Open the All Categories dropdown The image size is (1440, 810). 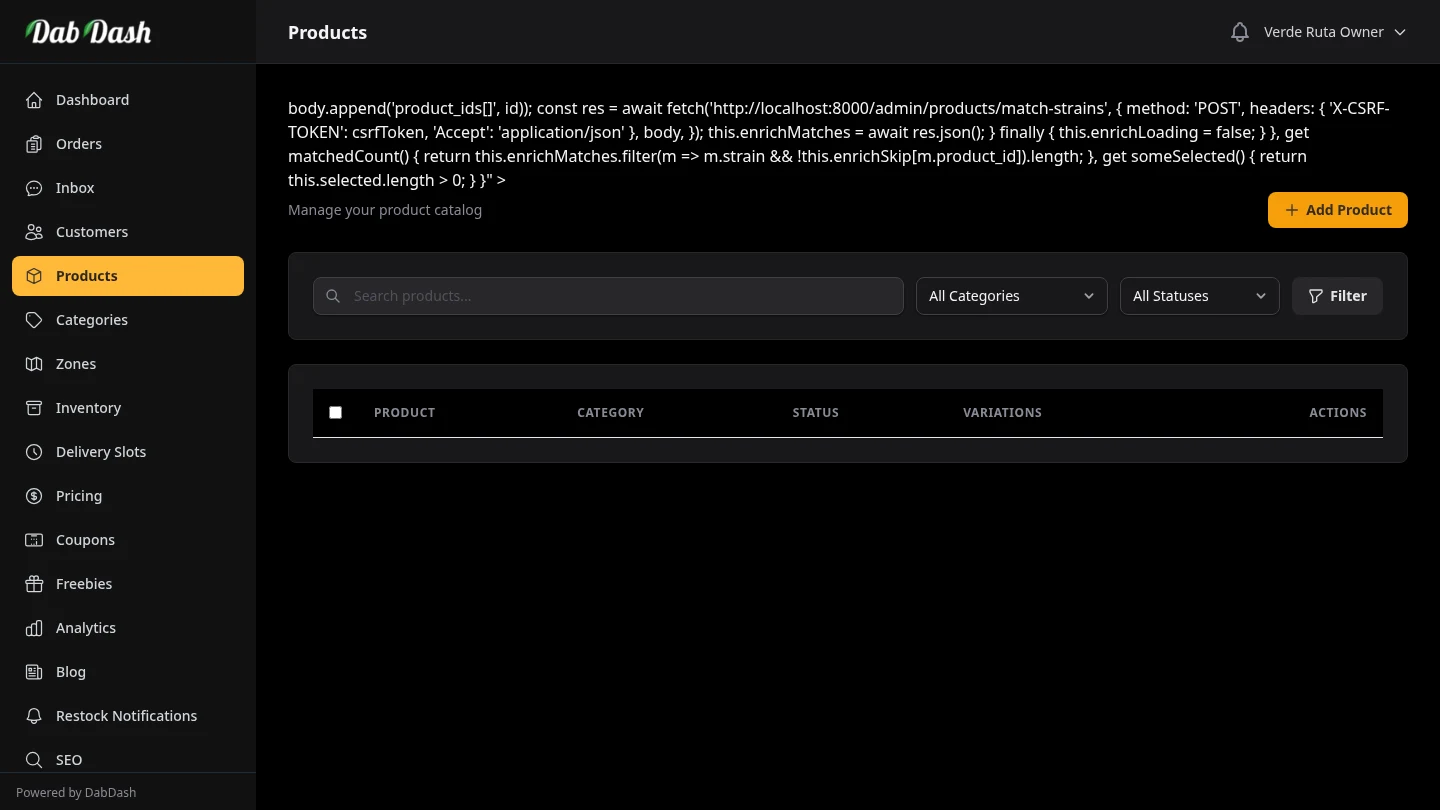click(1011, 296)
